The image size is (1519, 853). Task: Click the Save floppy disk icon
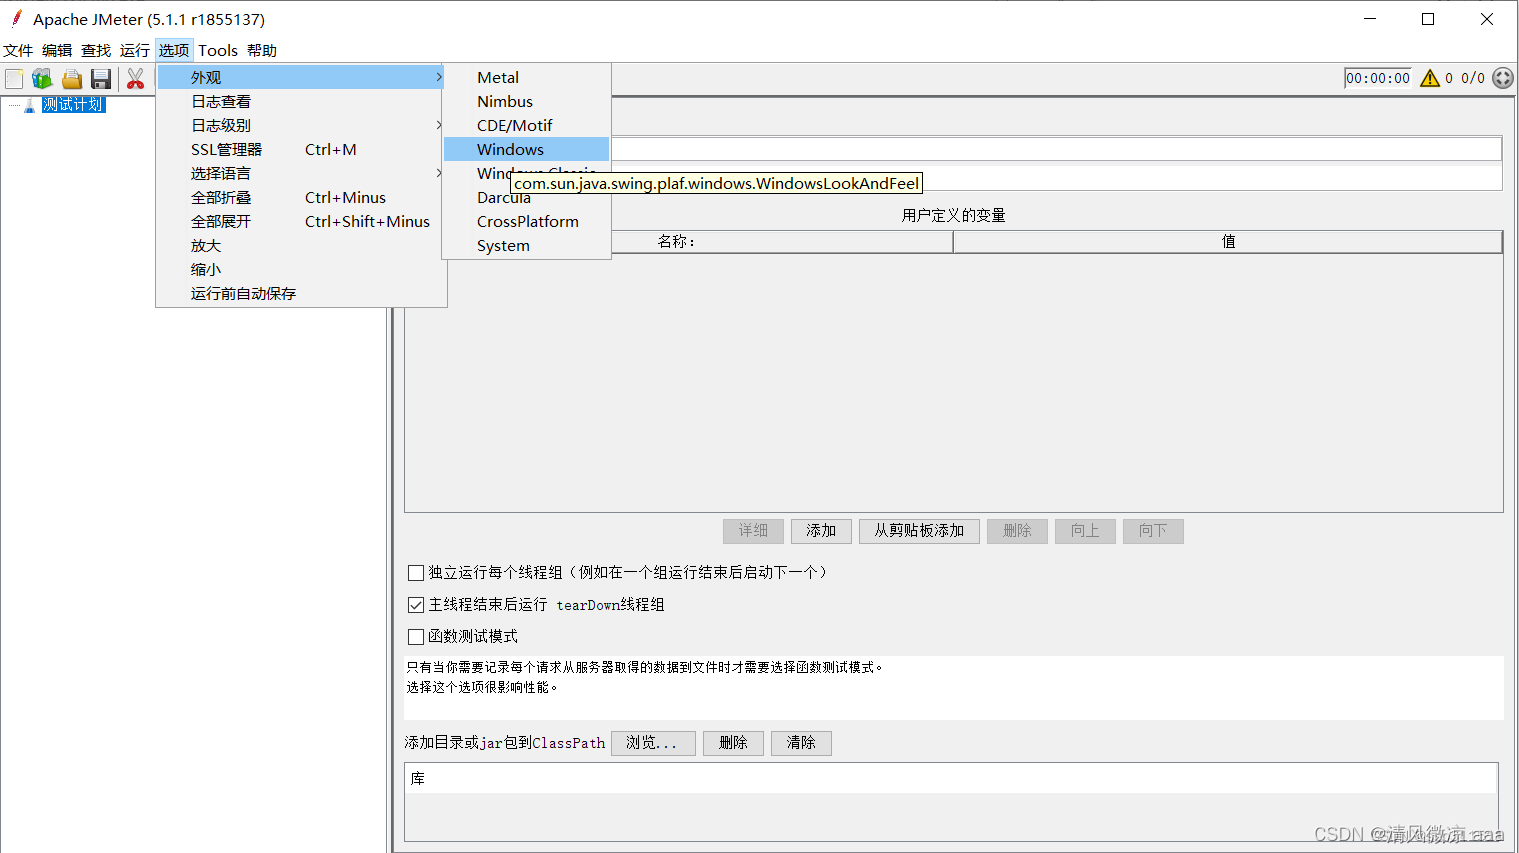click(x=101, y=79)
